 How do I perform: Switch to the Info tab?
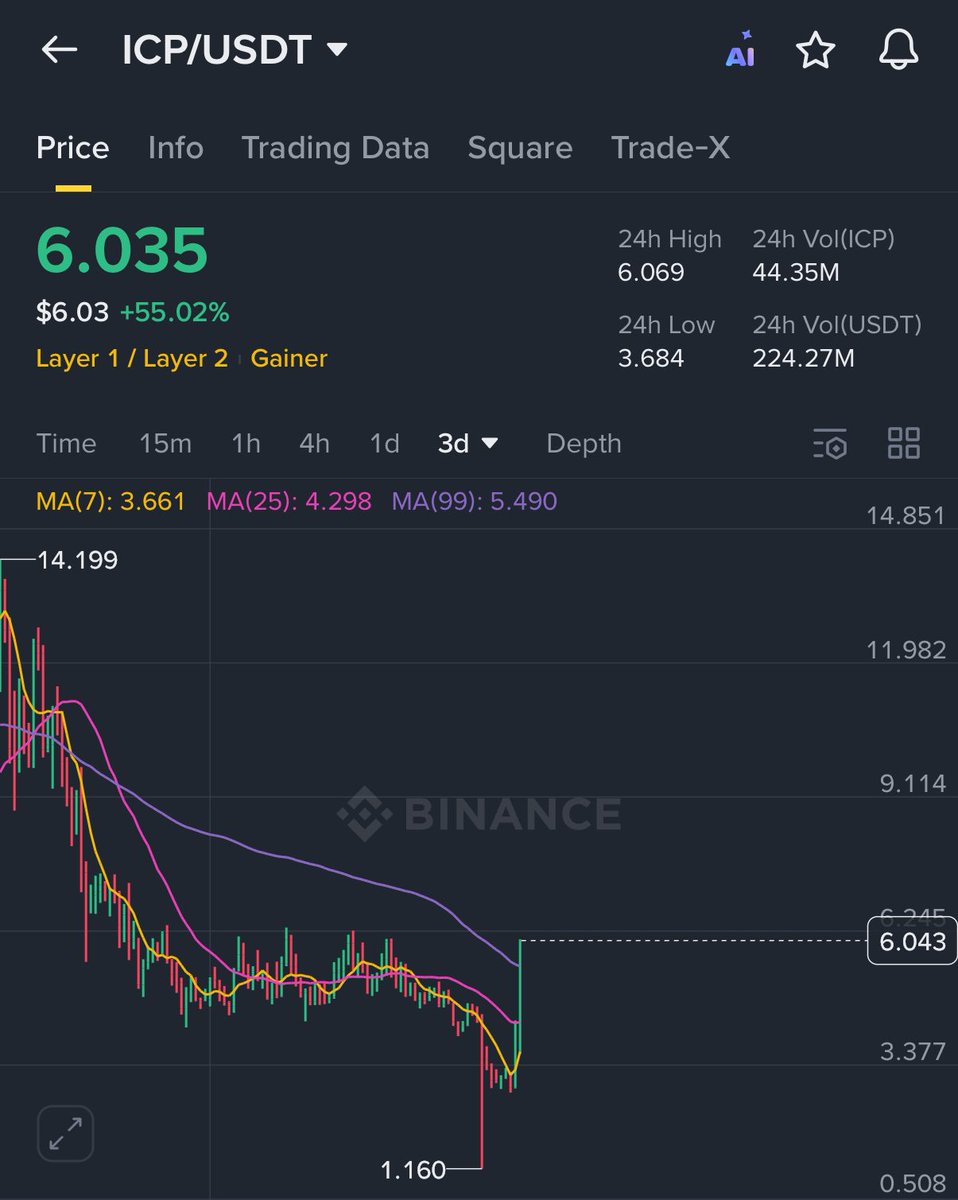point(175,148)
